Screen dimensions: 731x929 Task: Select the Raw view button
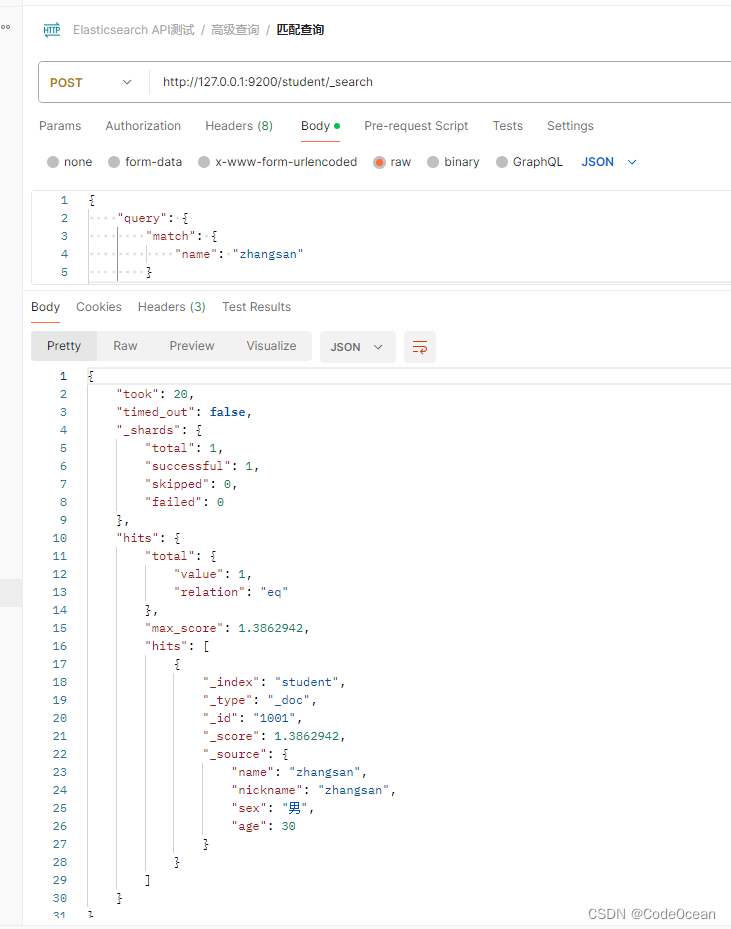tap(125, 346)
